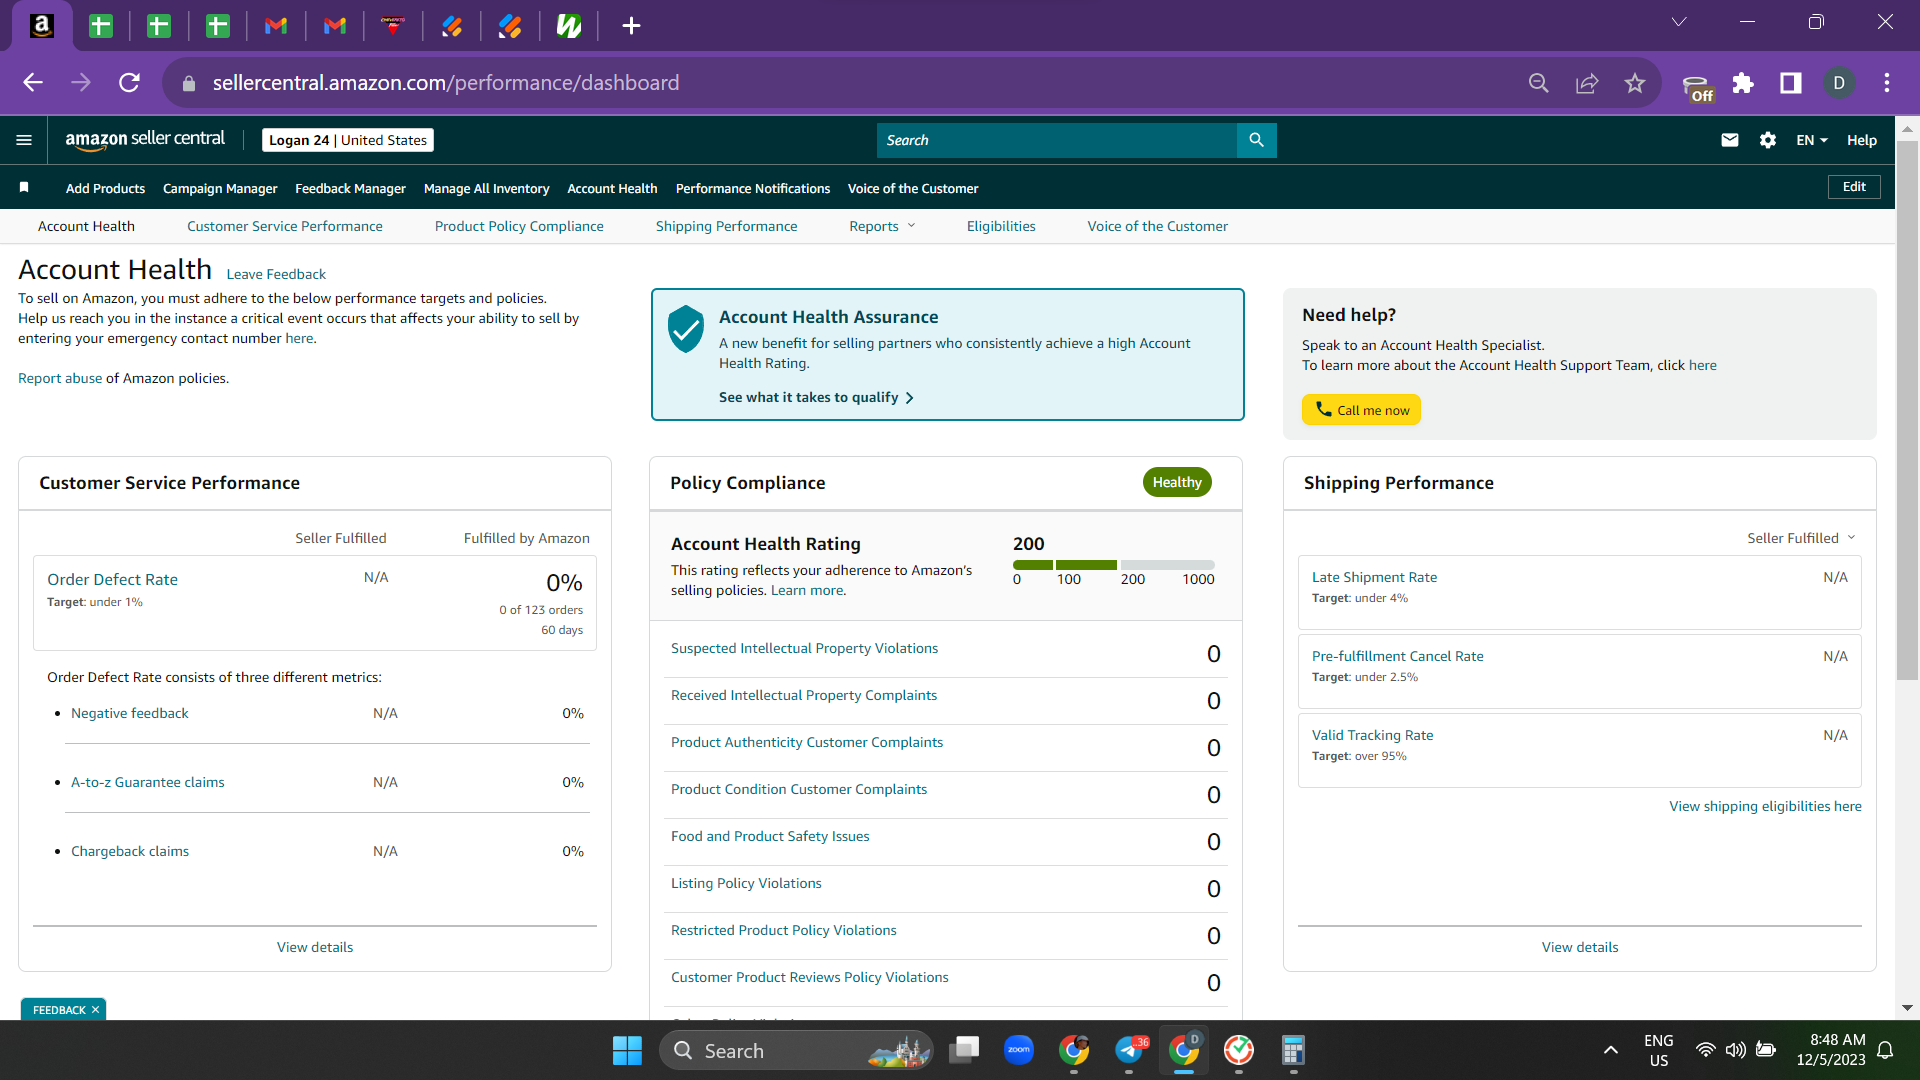
Task: Open the settings gear icon
Action: 1768,140
